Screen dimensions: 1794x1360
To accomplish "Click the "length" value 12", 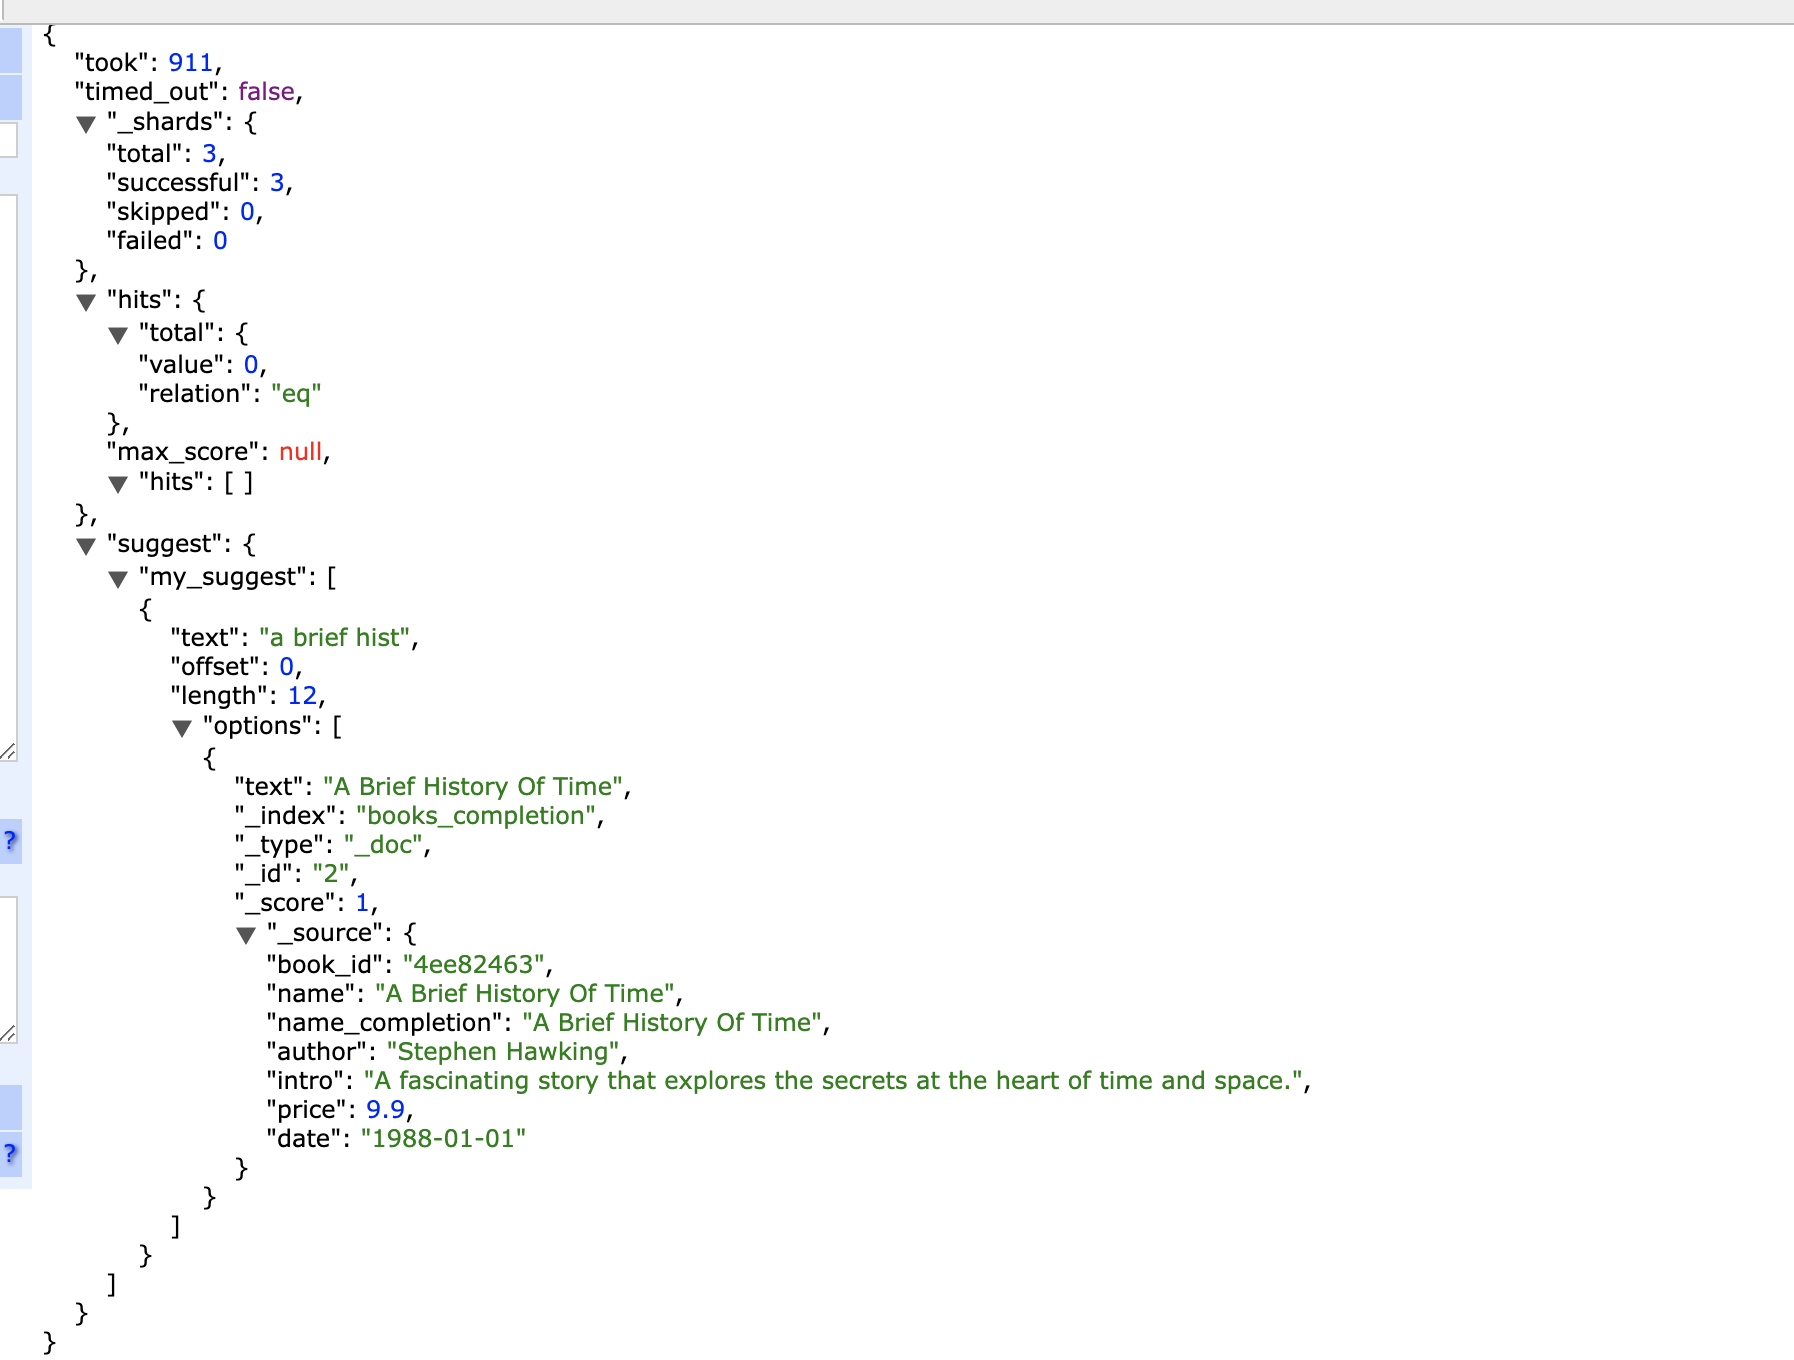I will 302,696.
